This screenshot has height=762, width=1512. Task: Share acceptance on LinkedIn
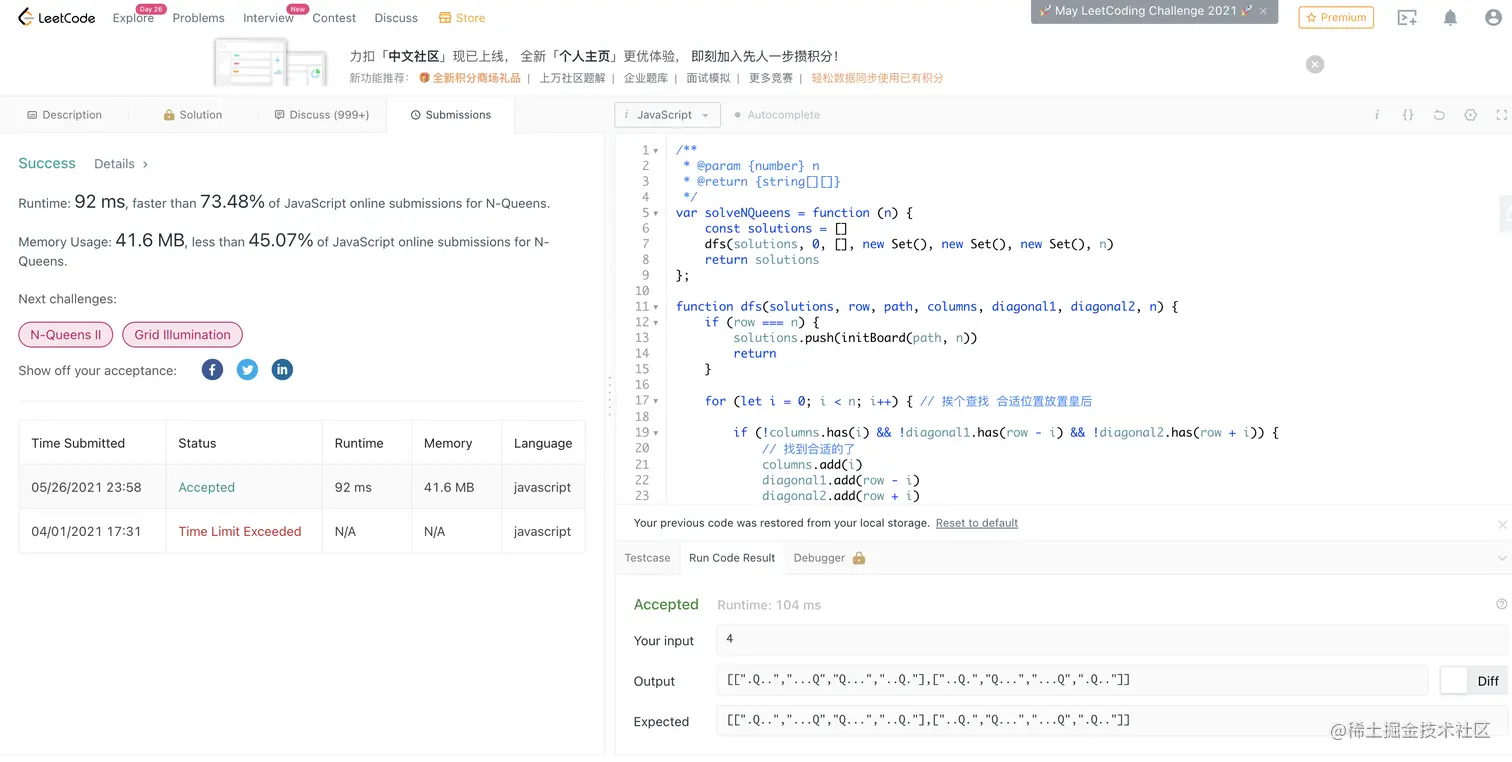[282, 370]
